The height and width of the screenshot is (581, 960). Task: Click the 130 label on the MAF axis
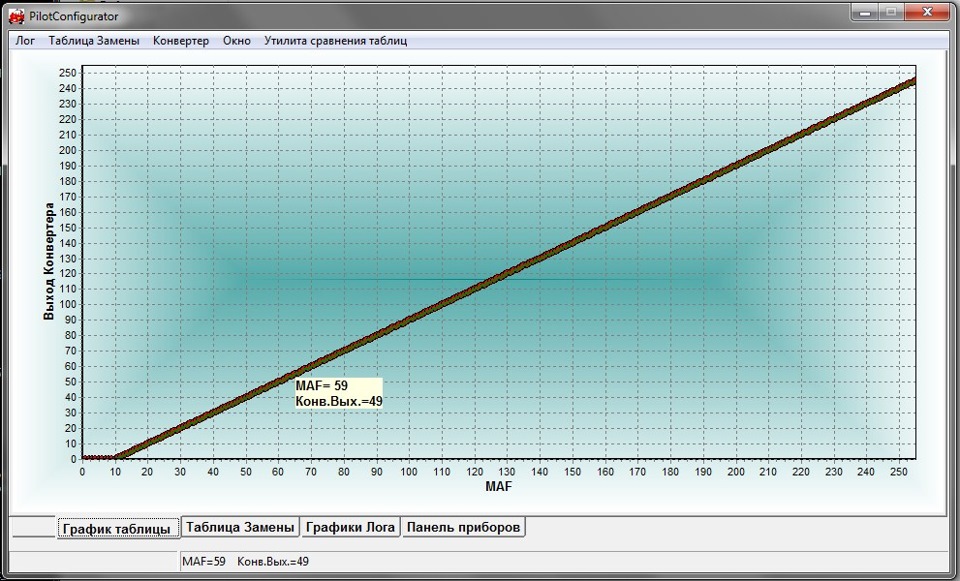pos(507,472)
